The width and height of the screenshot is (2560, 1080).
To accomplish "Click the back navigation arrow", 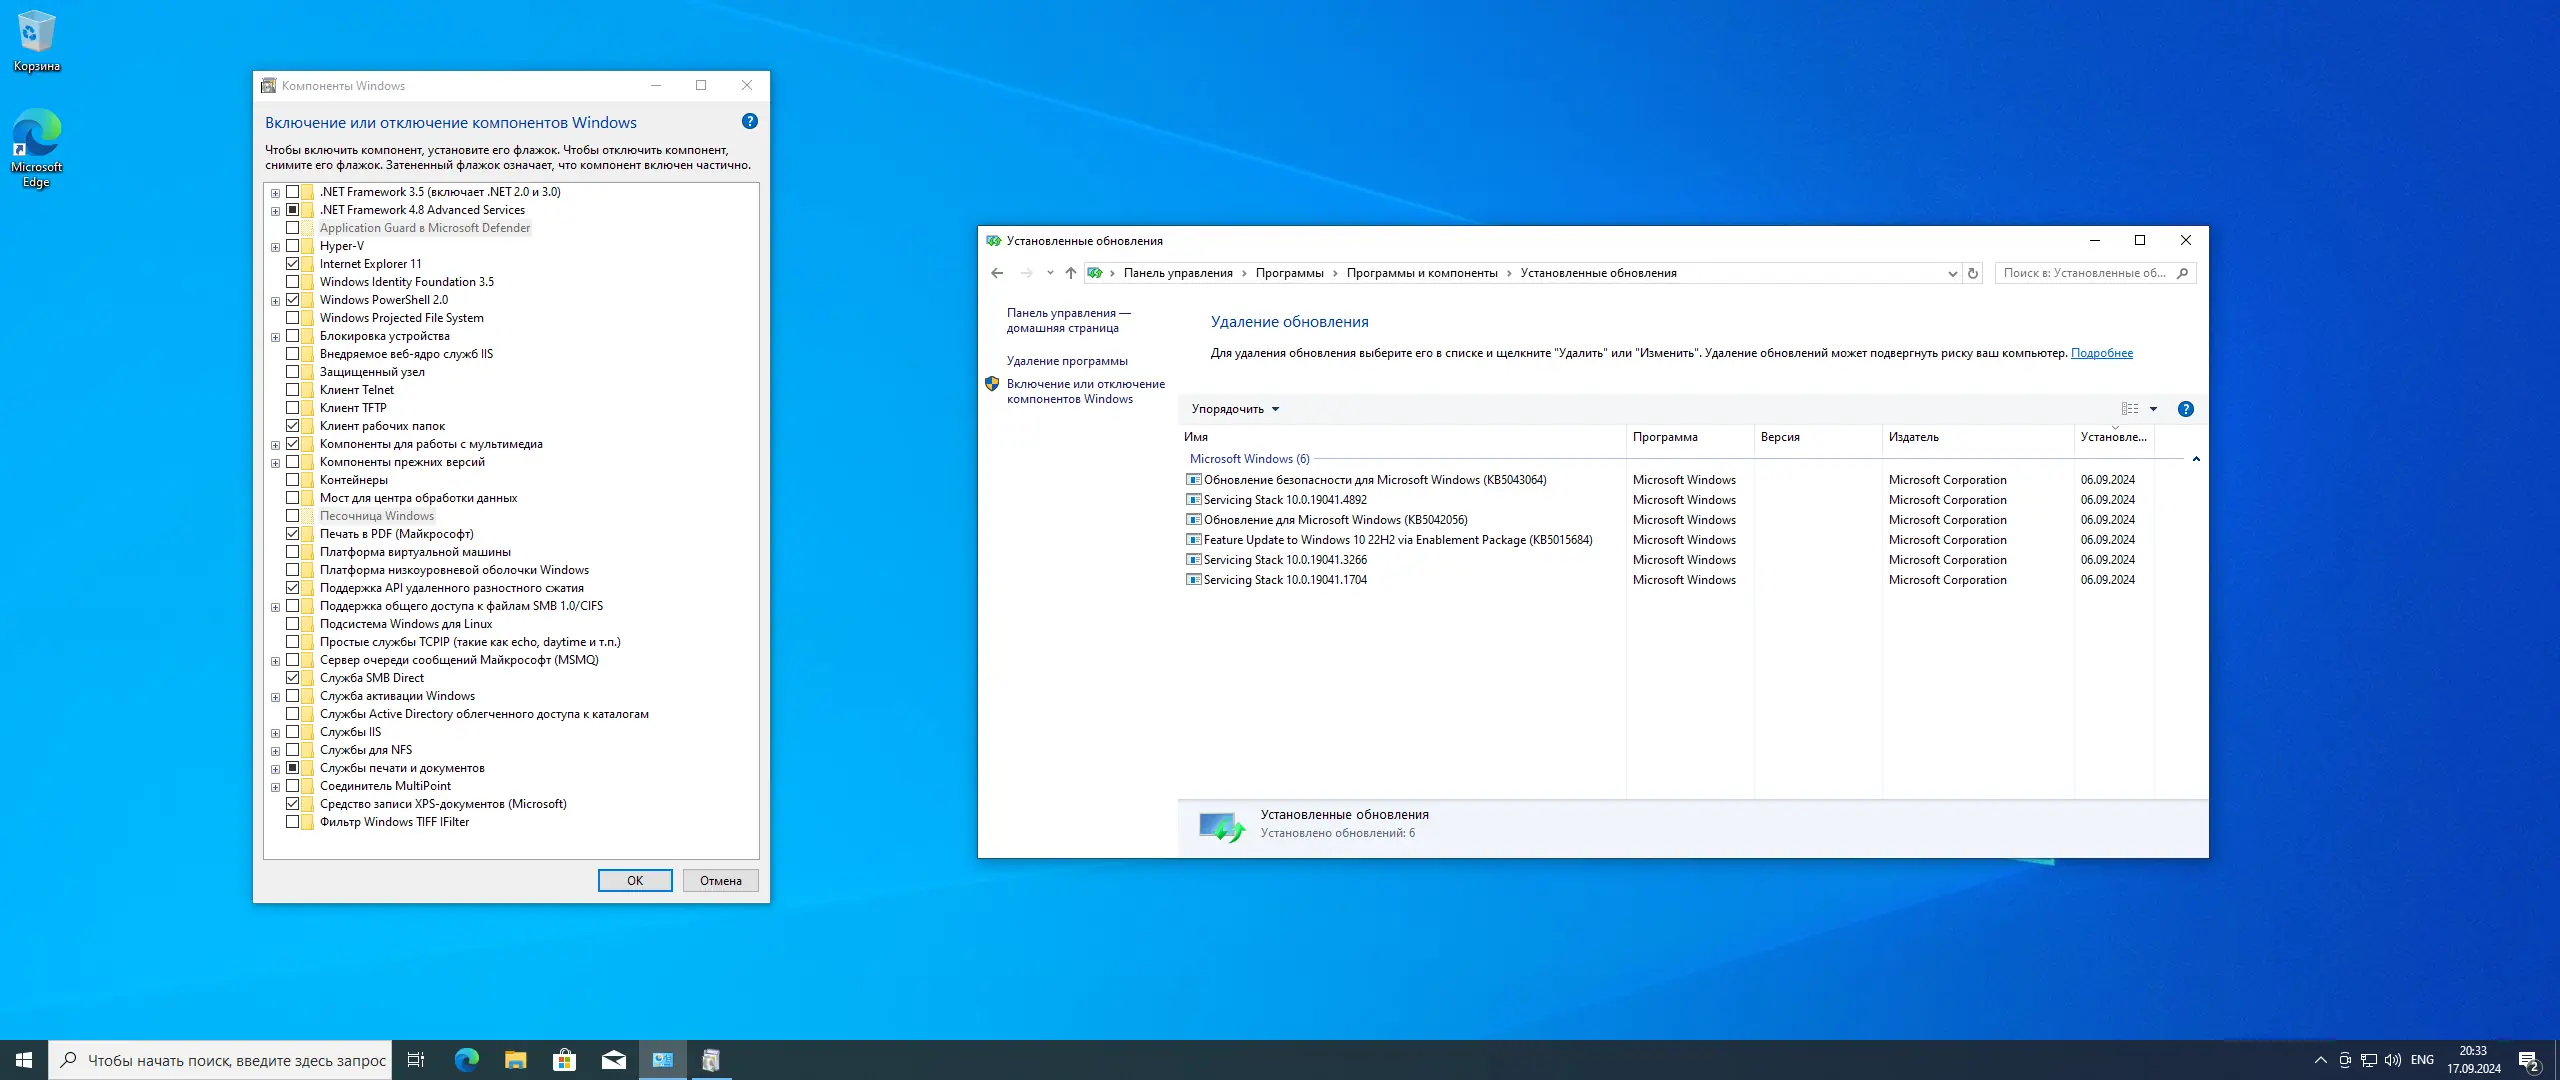I will tap(997, 273).
